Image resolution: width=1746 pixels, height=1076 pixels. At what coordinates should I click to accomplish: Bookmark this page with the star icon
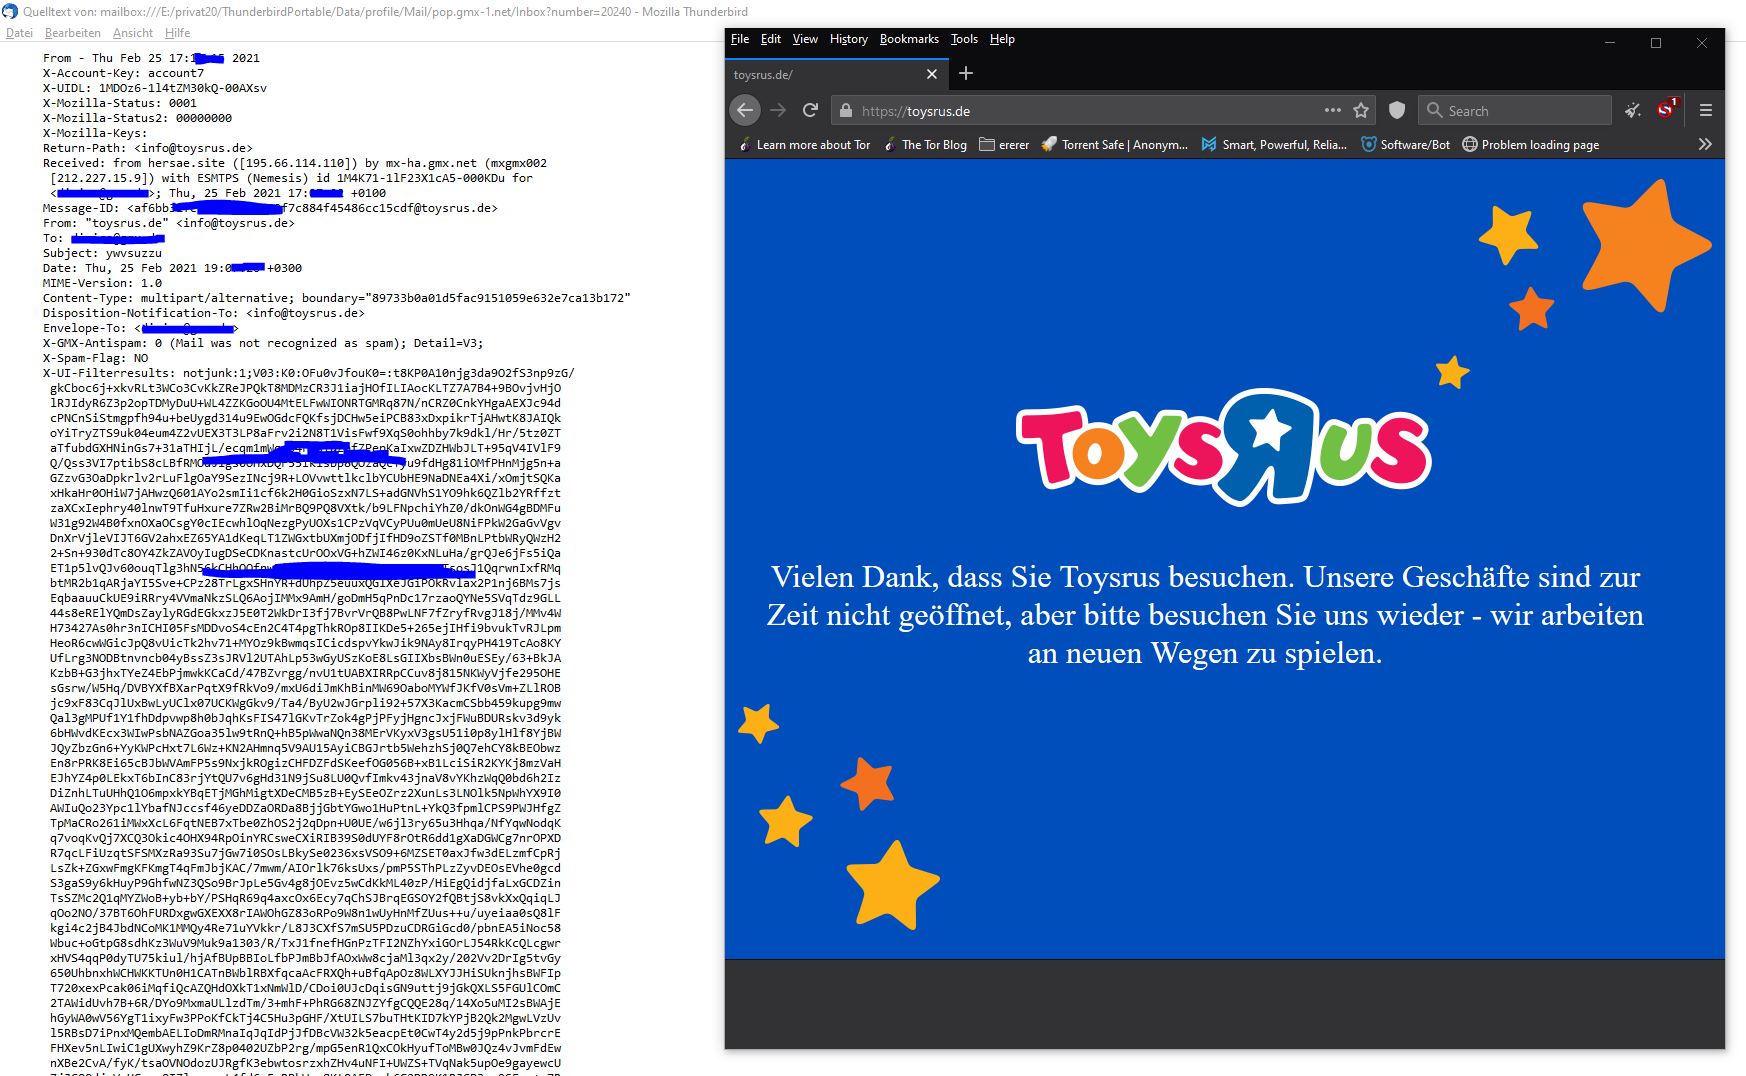tap(1361, 110)
